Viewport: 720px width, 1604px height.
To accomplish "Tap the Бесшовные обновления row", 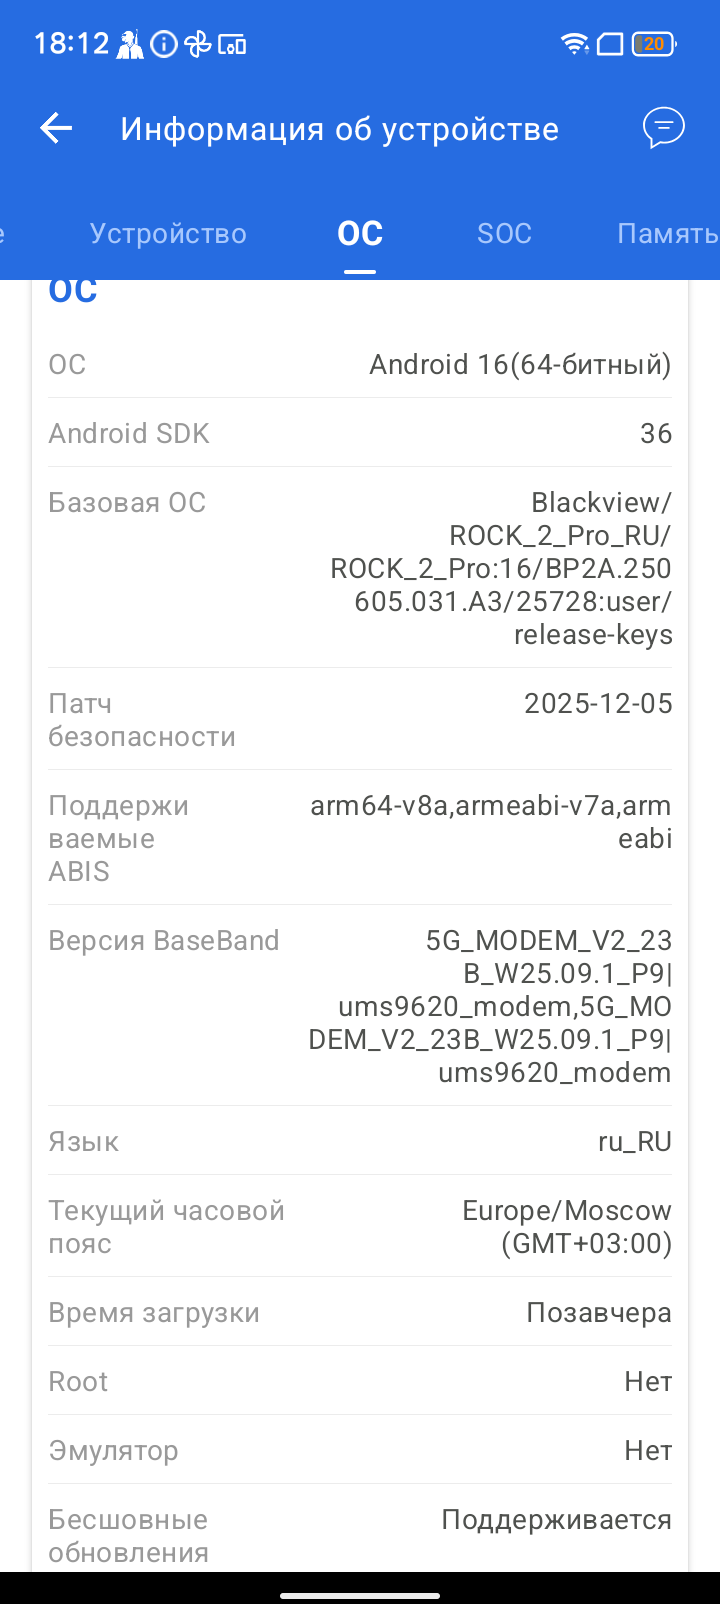I will click(x=360, y=1528).
